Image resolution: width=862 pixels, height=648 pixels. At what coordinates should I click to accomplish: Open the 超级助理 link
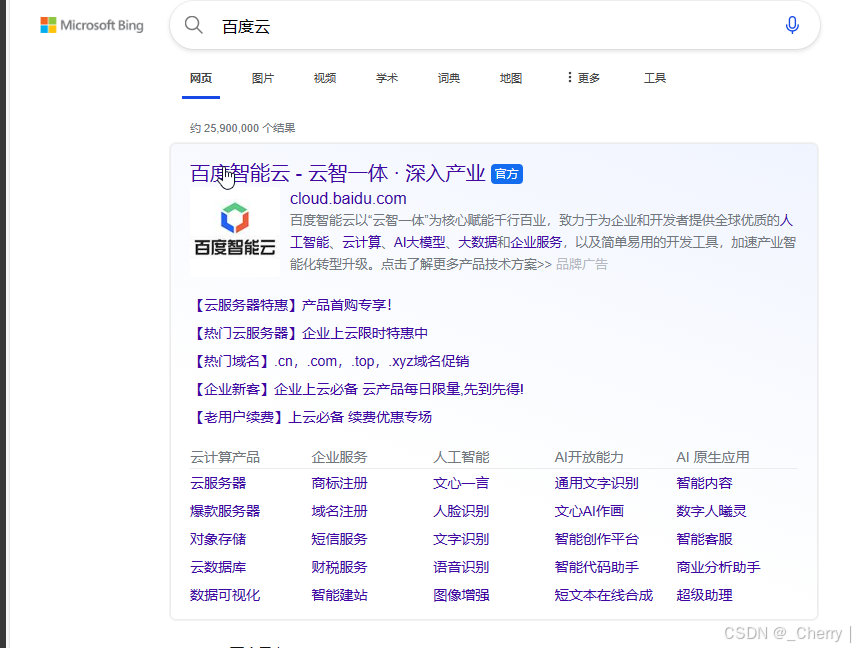click(x=704, y=595)
